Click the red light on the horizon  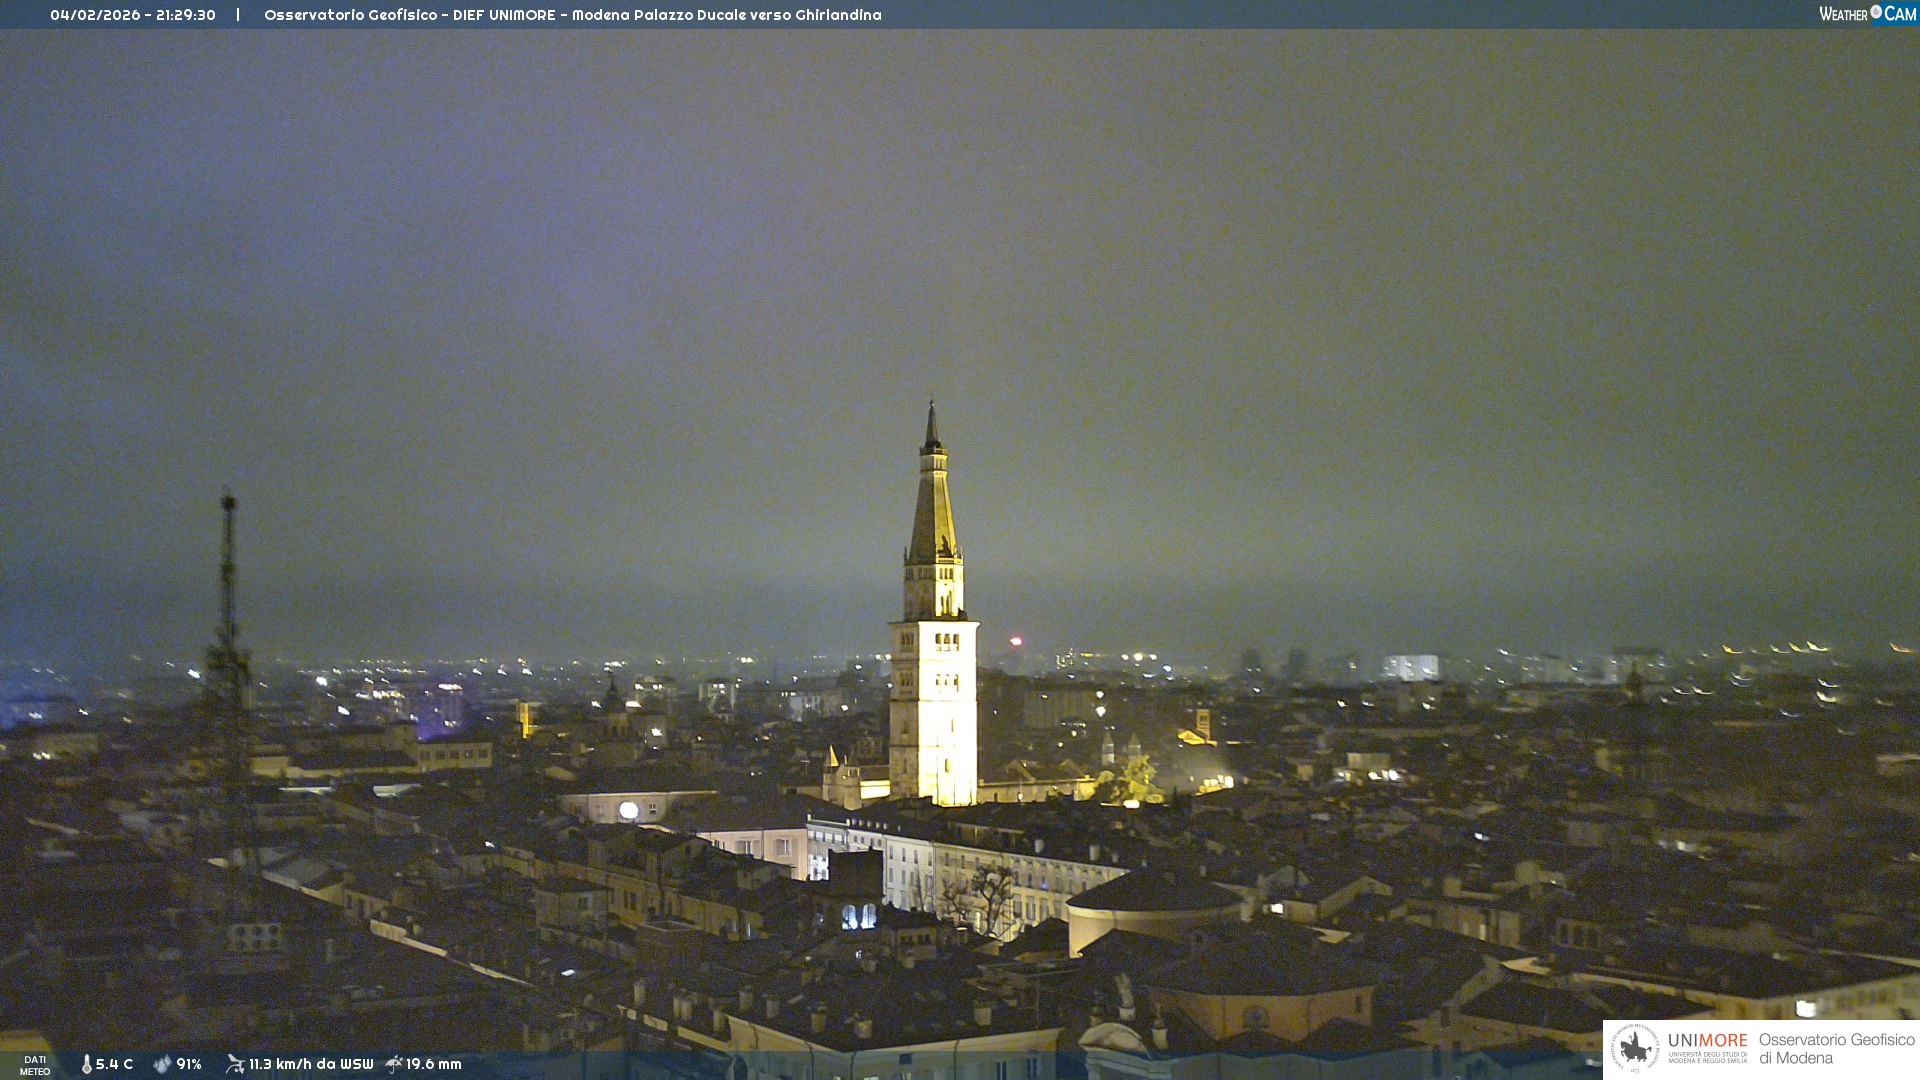point(1016,641)
